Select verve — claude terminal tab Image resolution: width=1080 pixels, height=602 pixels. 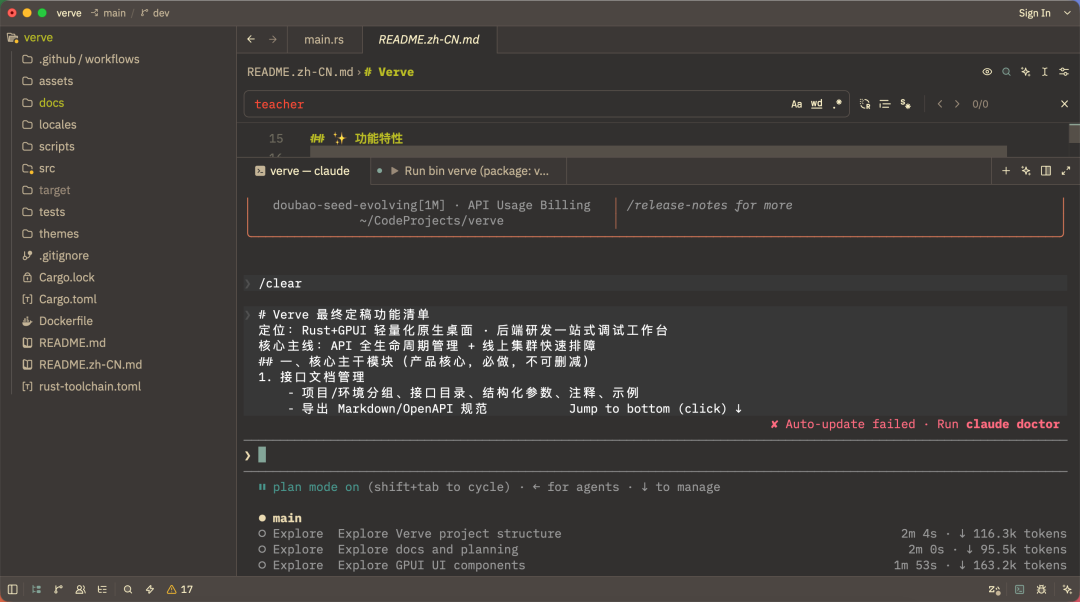point(303,171)
